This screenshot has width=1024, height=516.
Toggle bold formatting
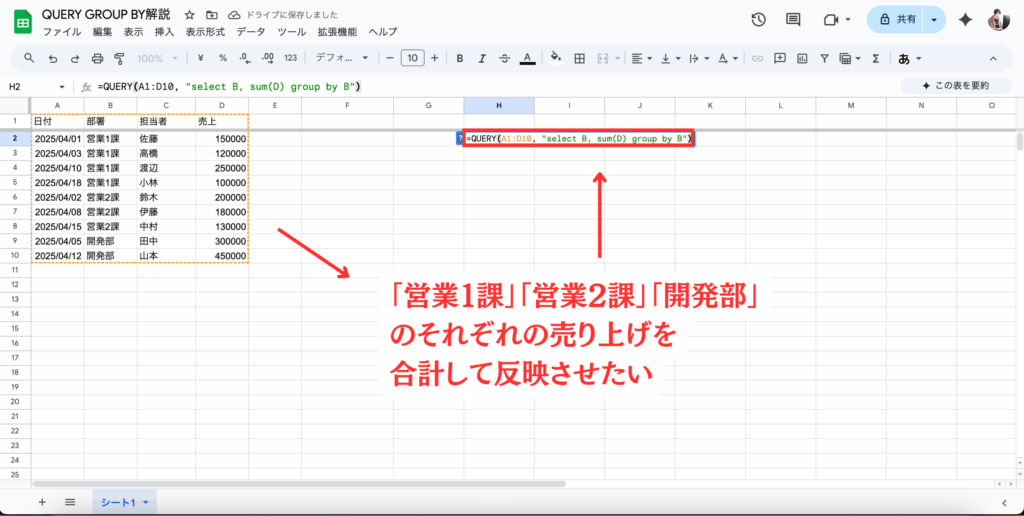click(x=459, y=58)
